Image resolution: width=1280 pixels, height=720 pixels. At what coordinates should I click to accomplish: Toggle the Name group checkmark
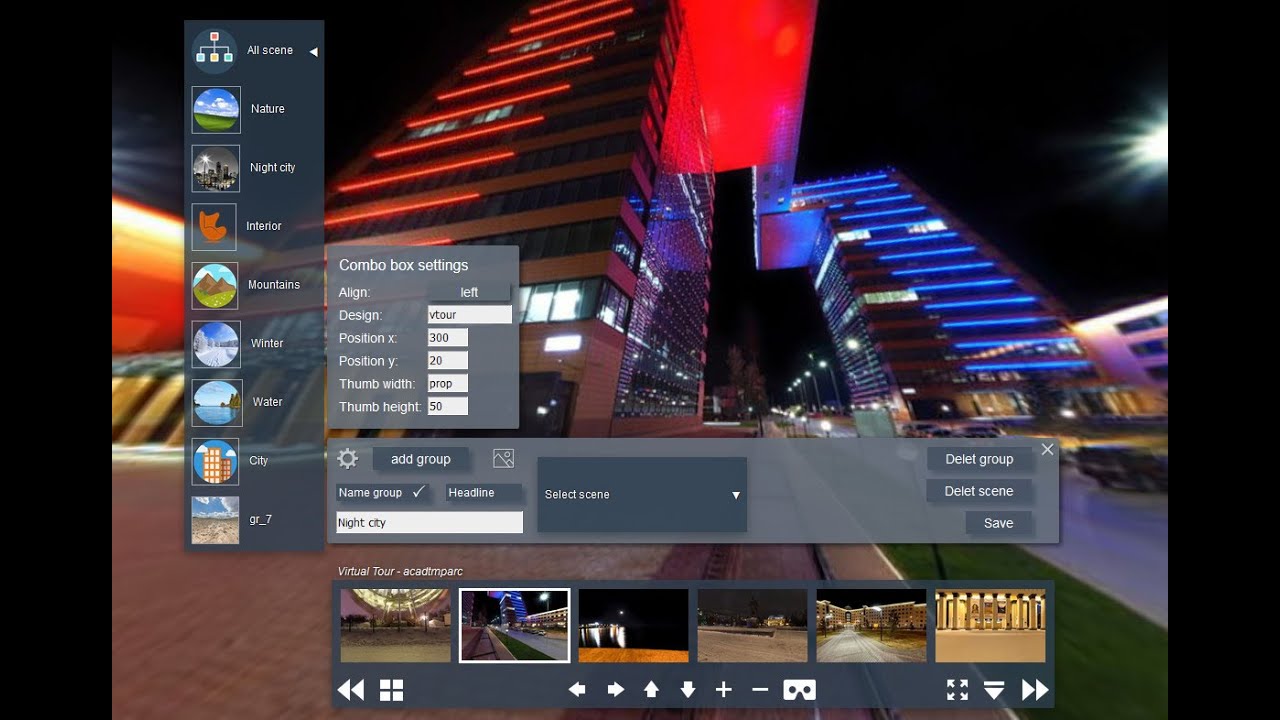pos(419,492)
